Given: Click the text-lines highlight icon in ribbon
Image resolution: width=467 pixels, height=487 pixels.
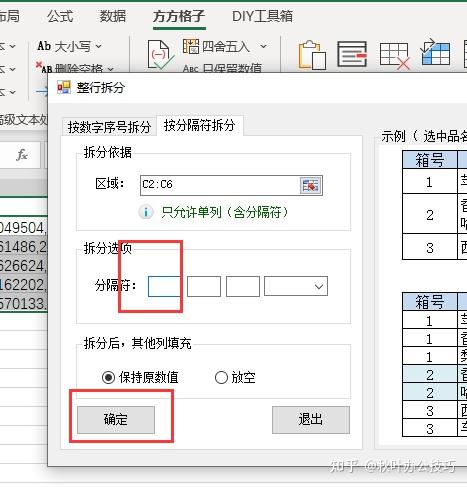Looking at the screenshot, I should [x=352, y=54].
